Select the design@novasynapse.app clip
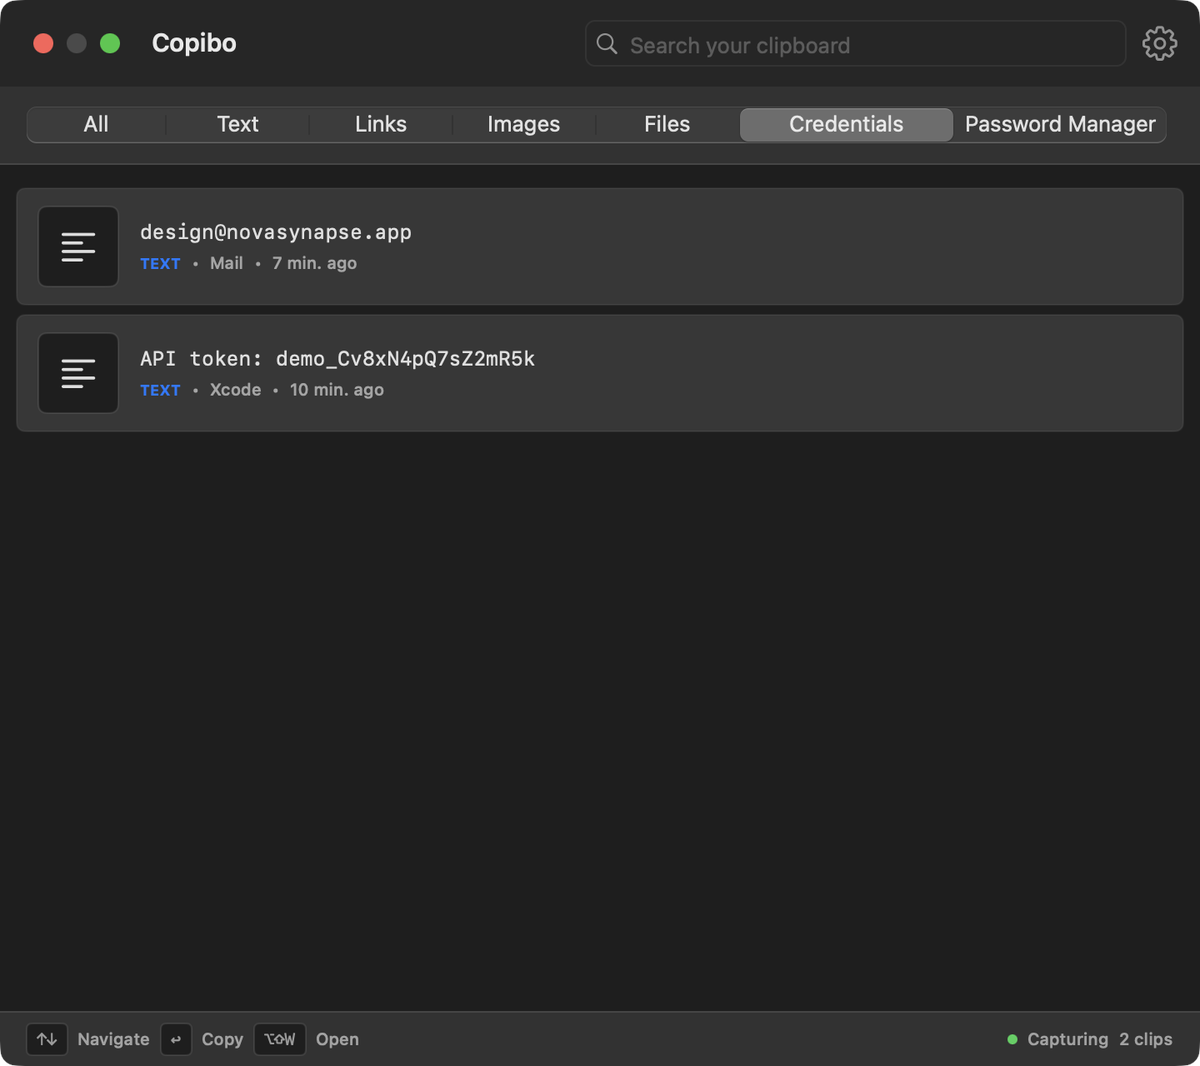The height and width of the screenshot is (1066, 1200). (600, 247)
